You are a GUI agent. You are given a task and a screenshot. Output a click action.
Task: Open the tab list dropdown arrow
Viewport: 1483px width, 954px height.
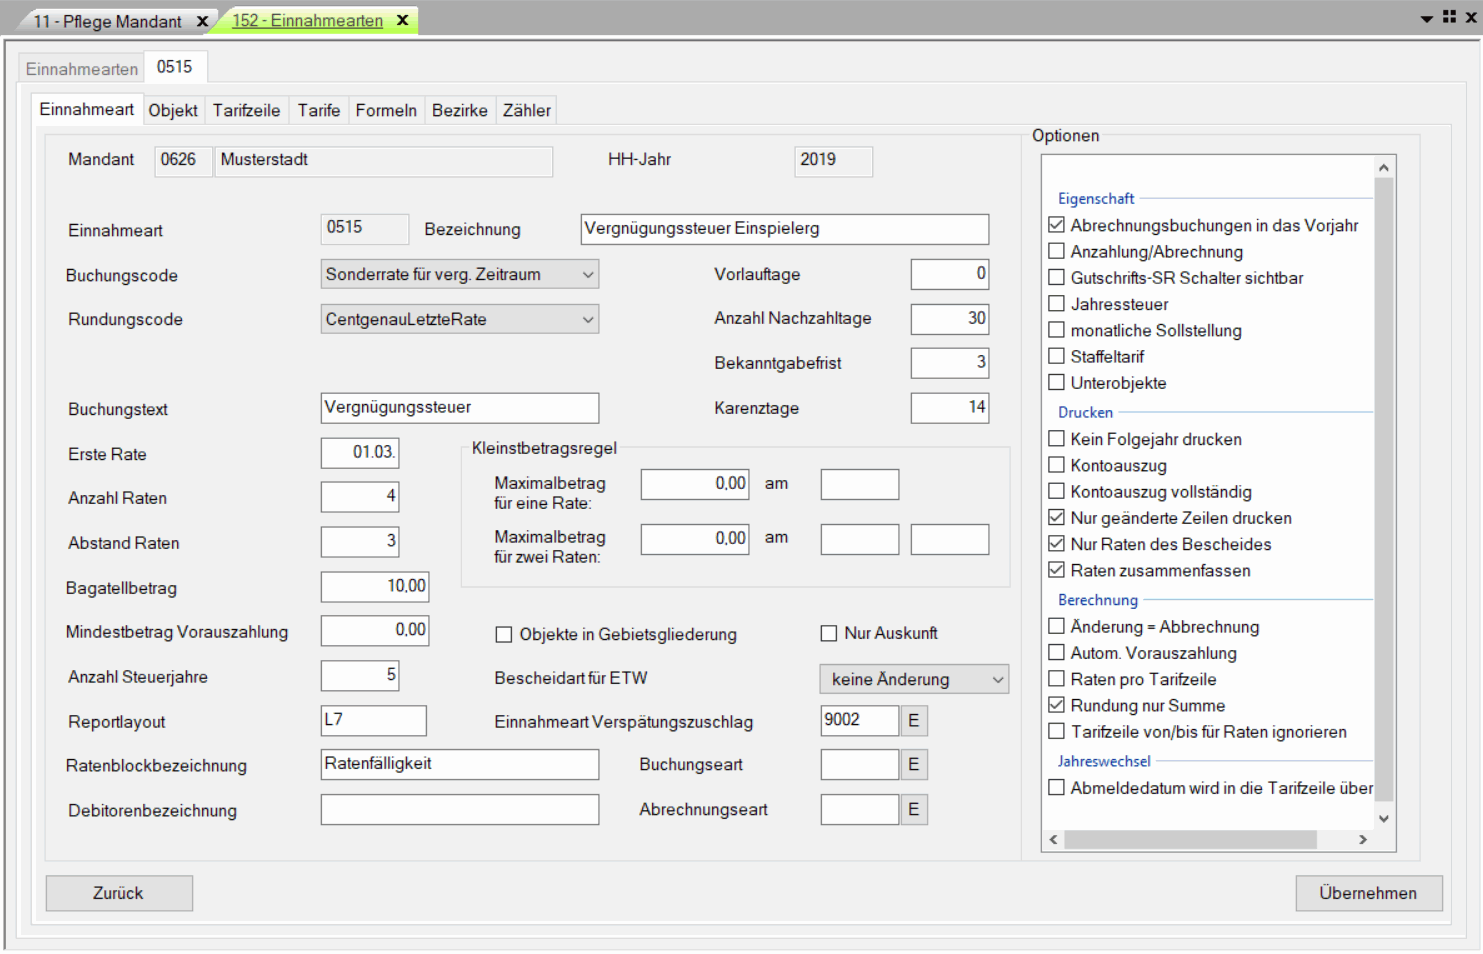pyautogui.click(x=1427, y=19)
